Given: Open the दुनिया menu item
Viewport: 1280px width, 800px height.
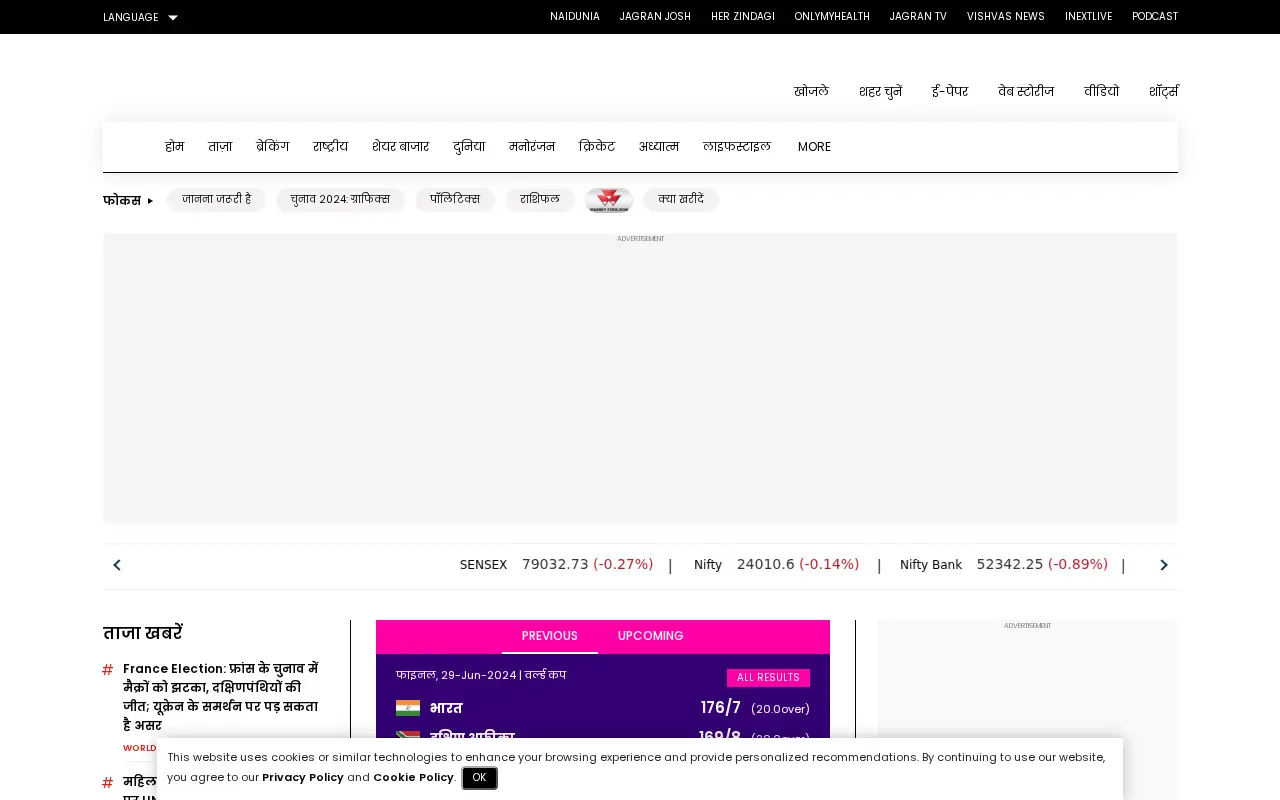Looking at the screenshot, I should tap(469, 147).
